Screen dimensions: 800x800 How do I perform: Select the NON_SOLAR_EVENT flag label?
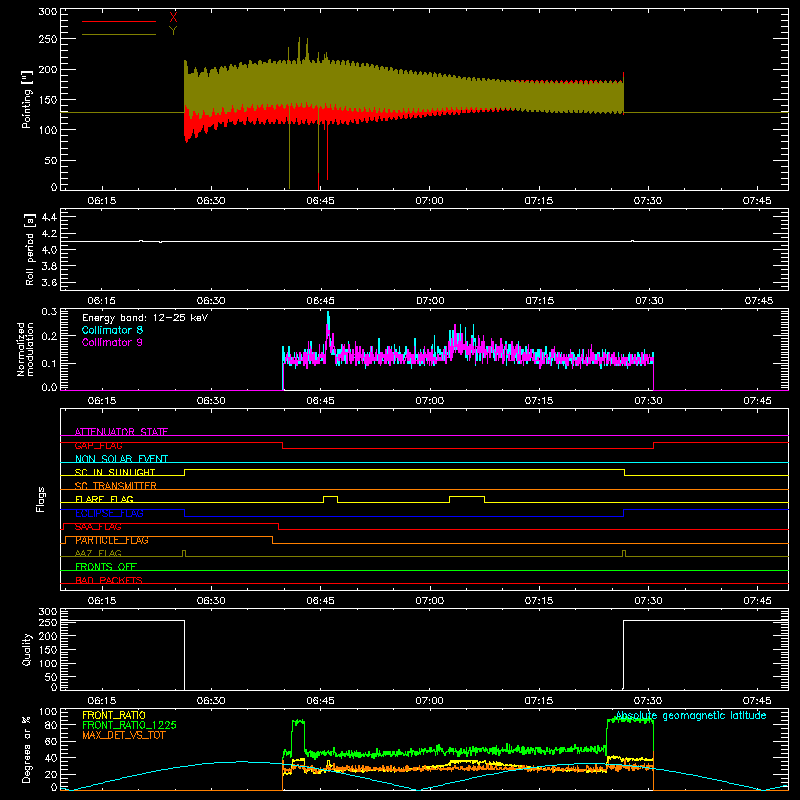point(121,459)
